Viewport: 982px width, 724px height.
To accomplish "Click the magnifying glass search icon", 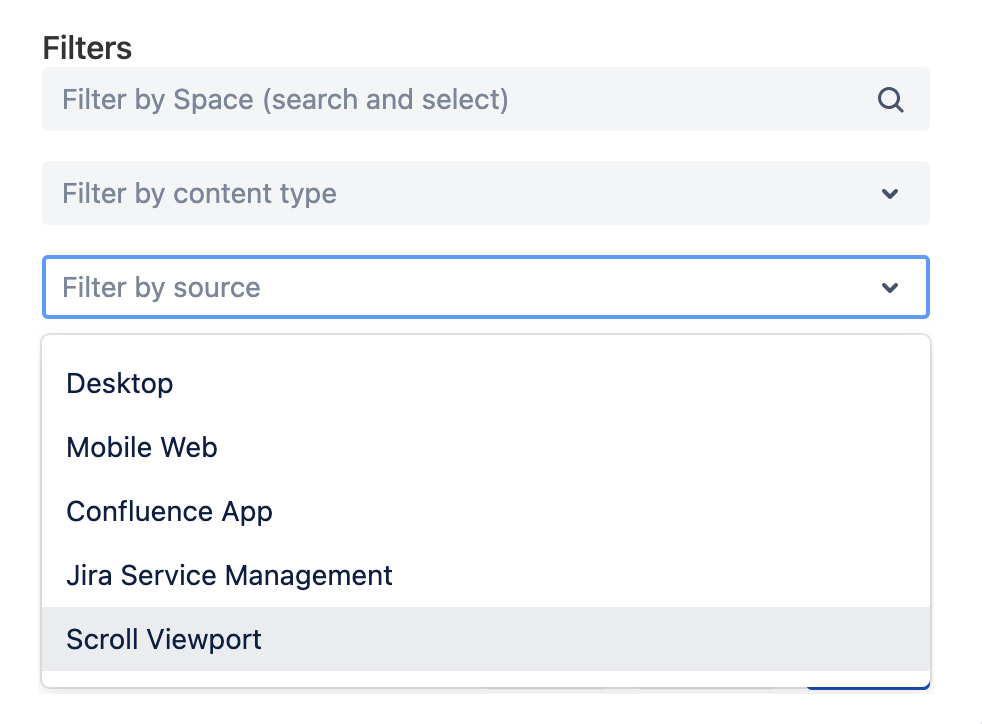I will click(x=890, y=99).
